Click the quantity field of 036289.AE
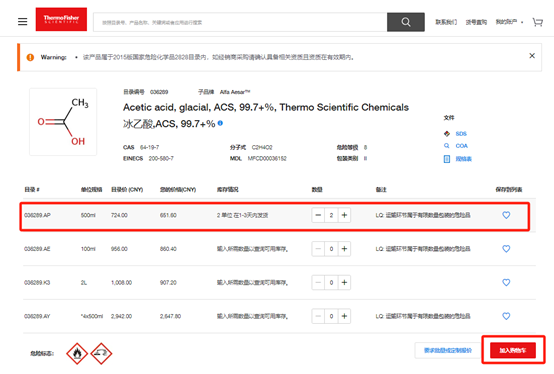554x374 pixels. click(331, 249)
